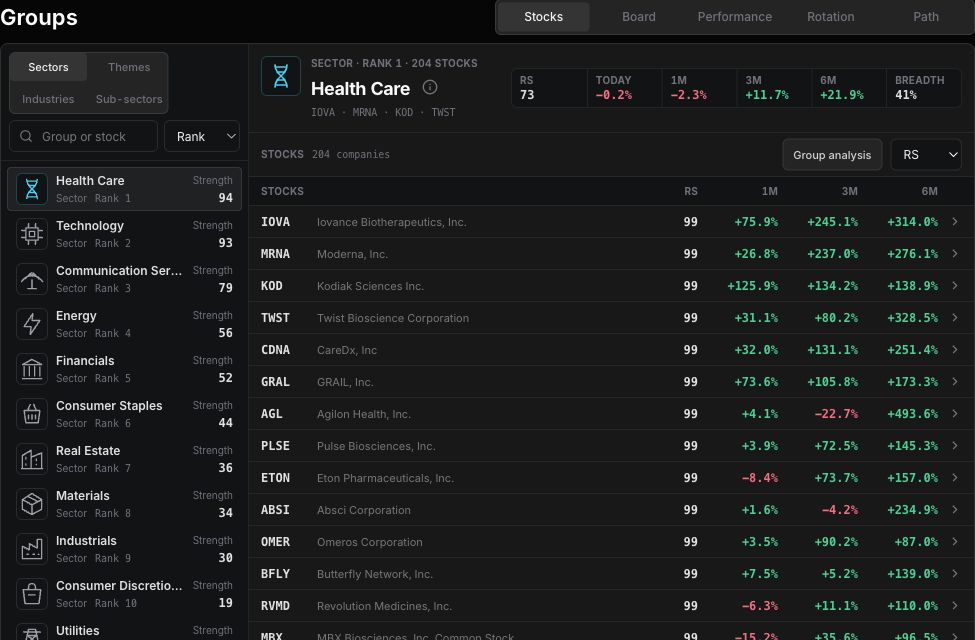Select Energy sector in the list
975x640 pixels.
[124, 324]
